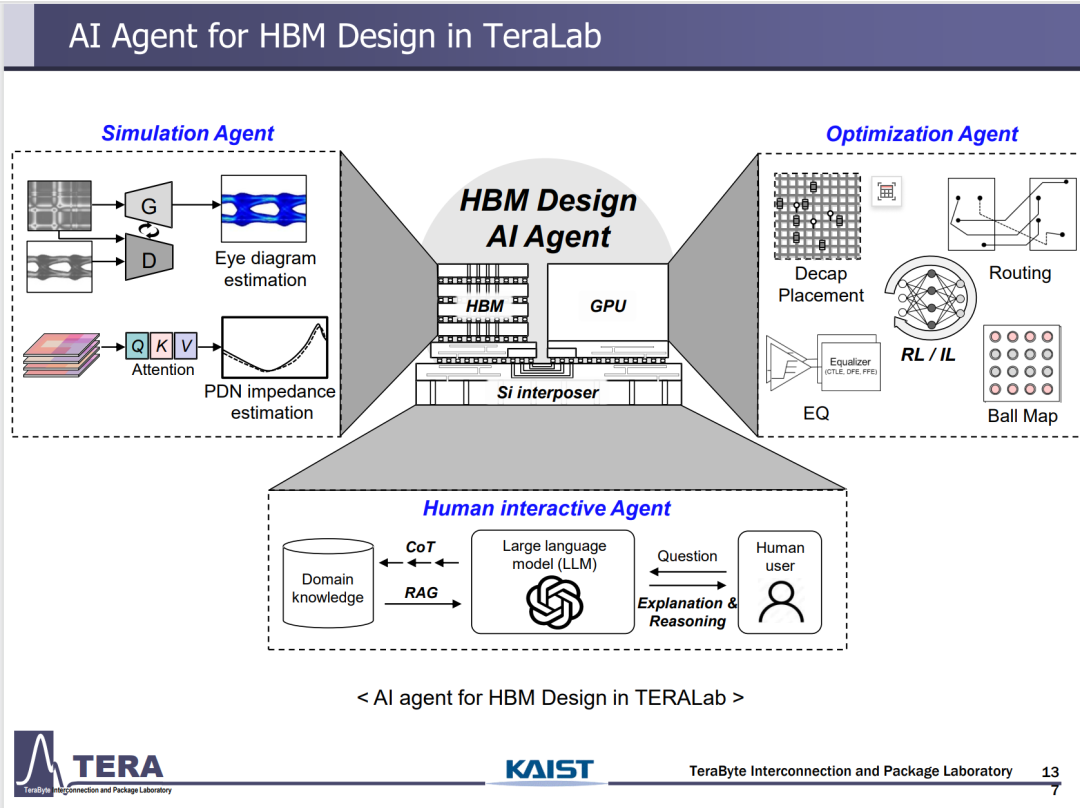Click the RL / IL label

[928, 354]
